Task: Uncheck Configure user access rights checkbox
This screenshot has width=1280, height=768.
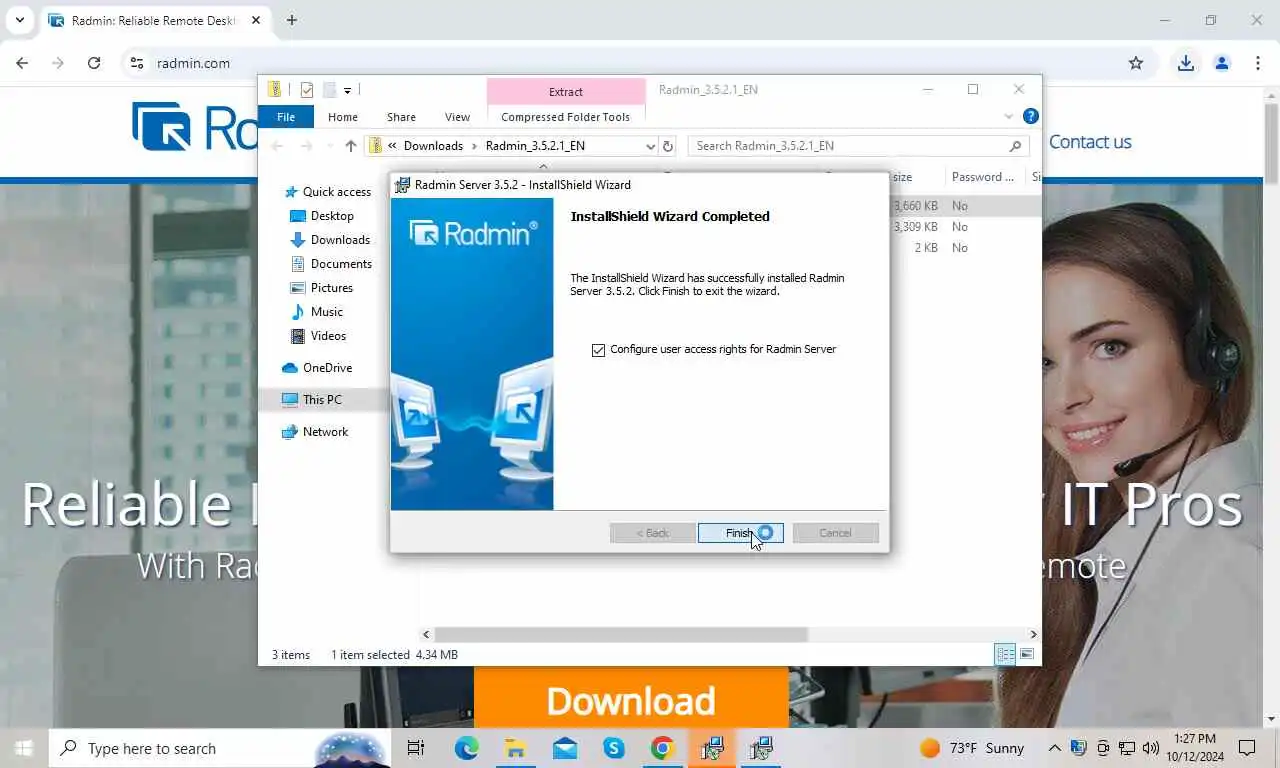Action: pos(598,350)
